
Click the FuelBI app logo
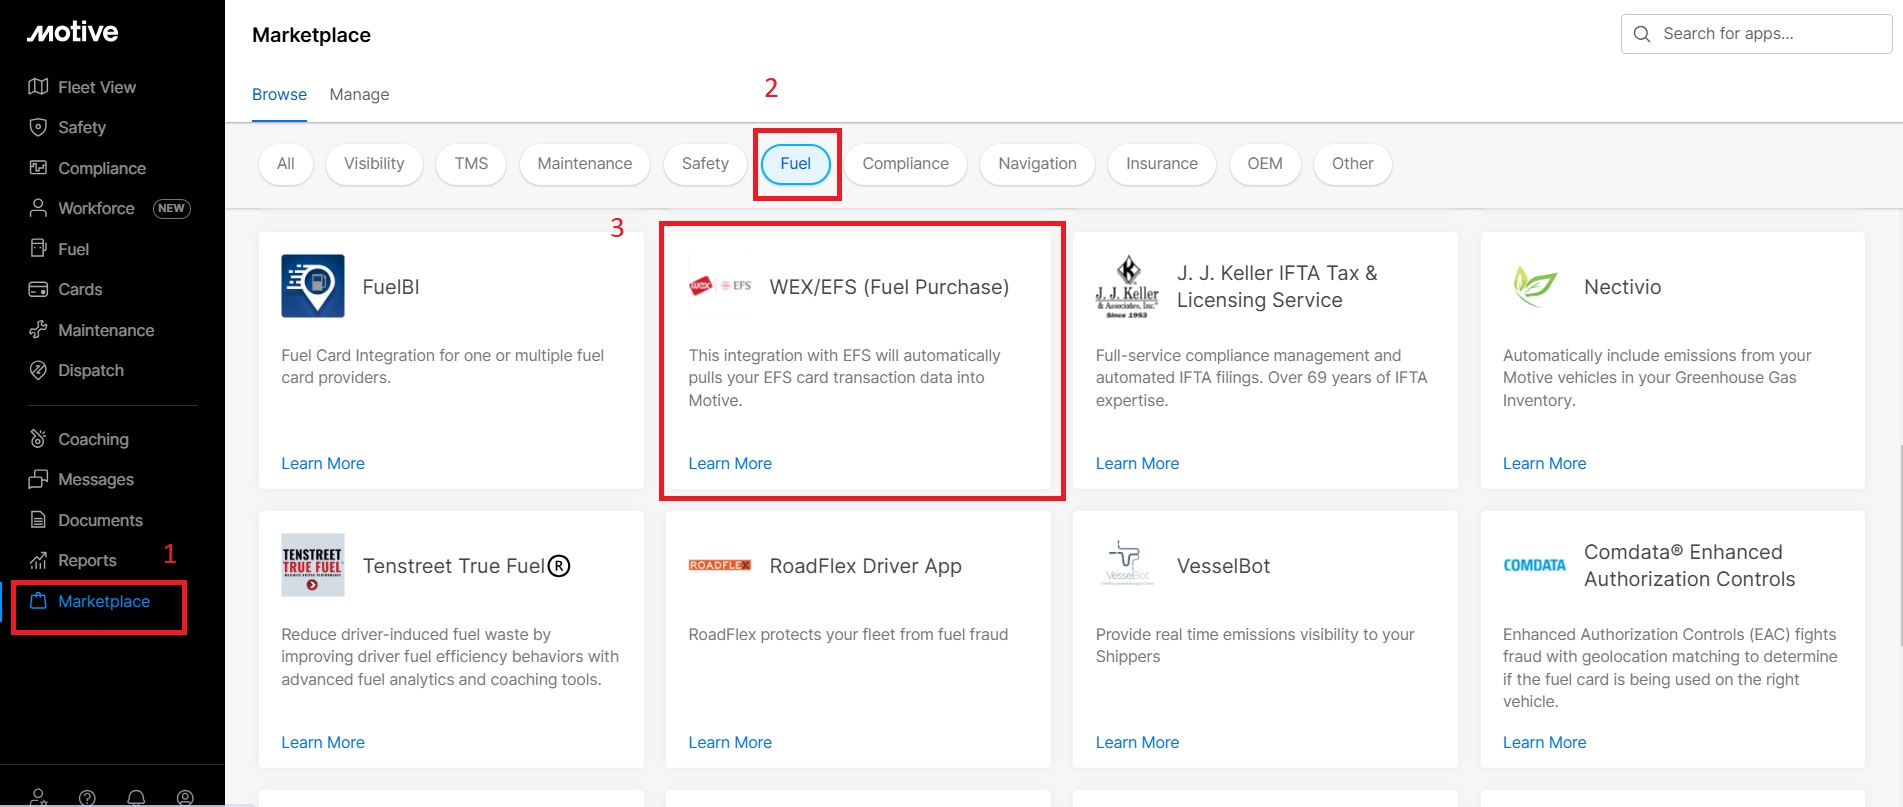(x=313, y=286)
